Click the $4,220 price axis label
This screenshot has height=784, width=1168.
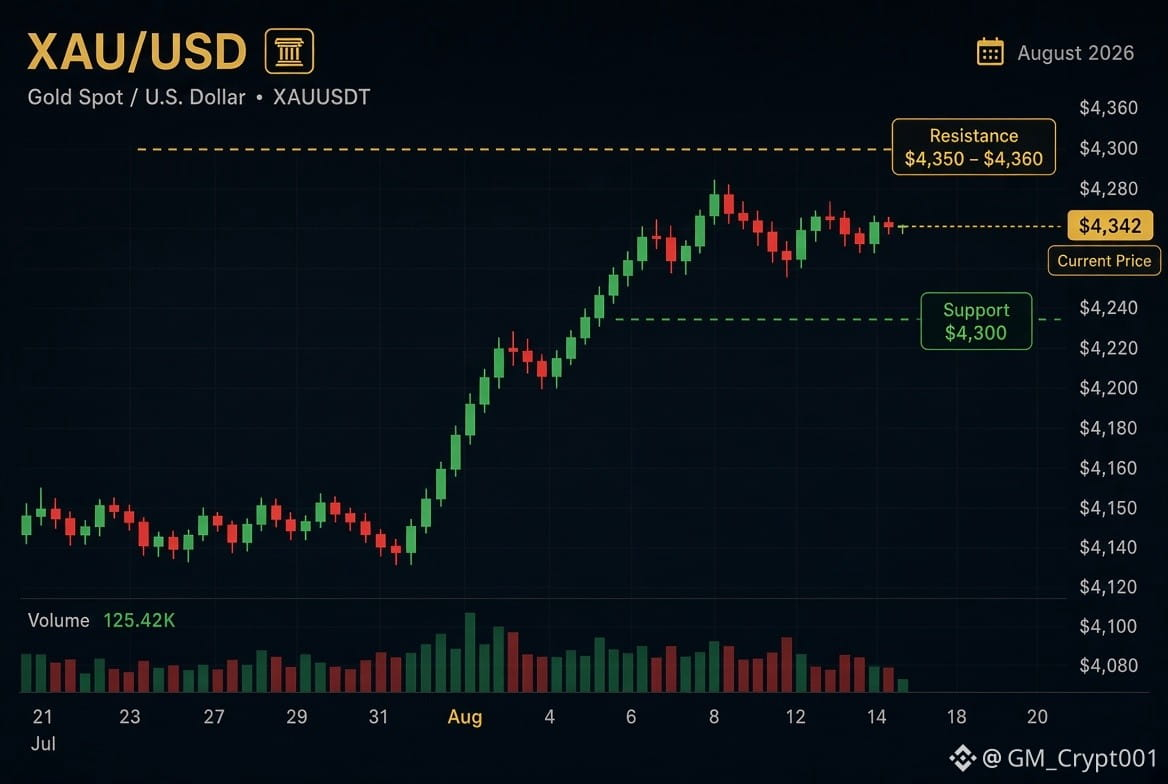coord(1108,348)
